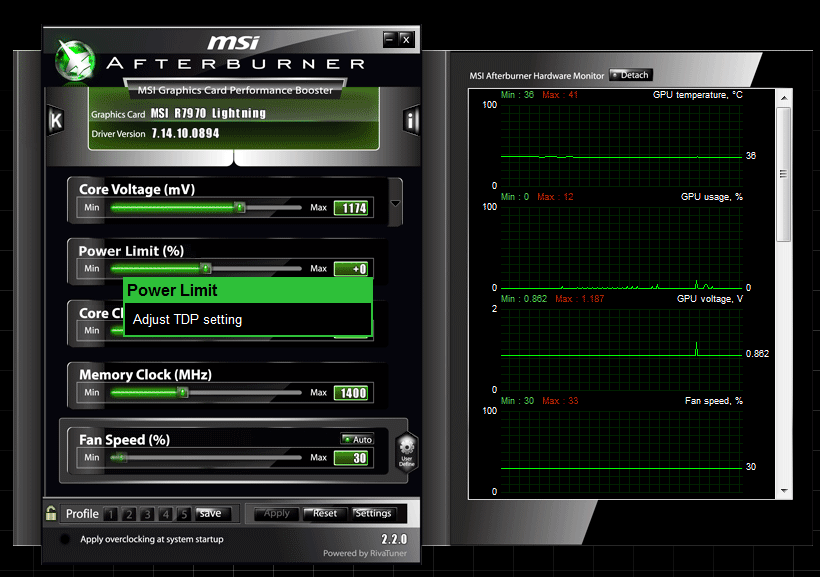Adjust the Power Limit slider handle
The width and height of the screenshot is (820, 577).
tap(206, 268)
